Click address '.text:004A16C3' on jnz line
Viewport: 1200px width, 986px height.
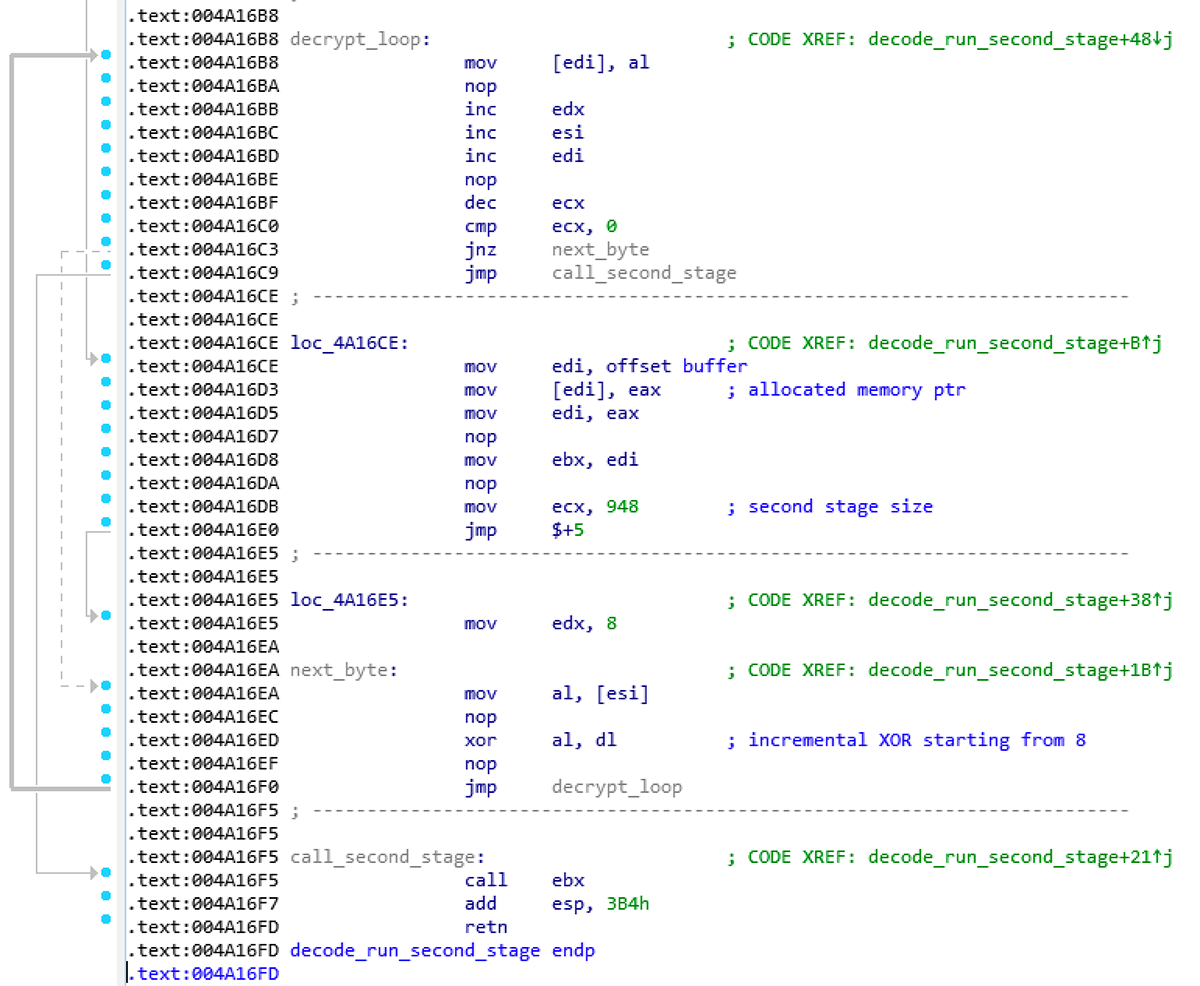[203, 250]
